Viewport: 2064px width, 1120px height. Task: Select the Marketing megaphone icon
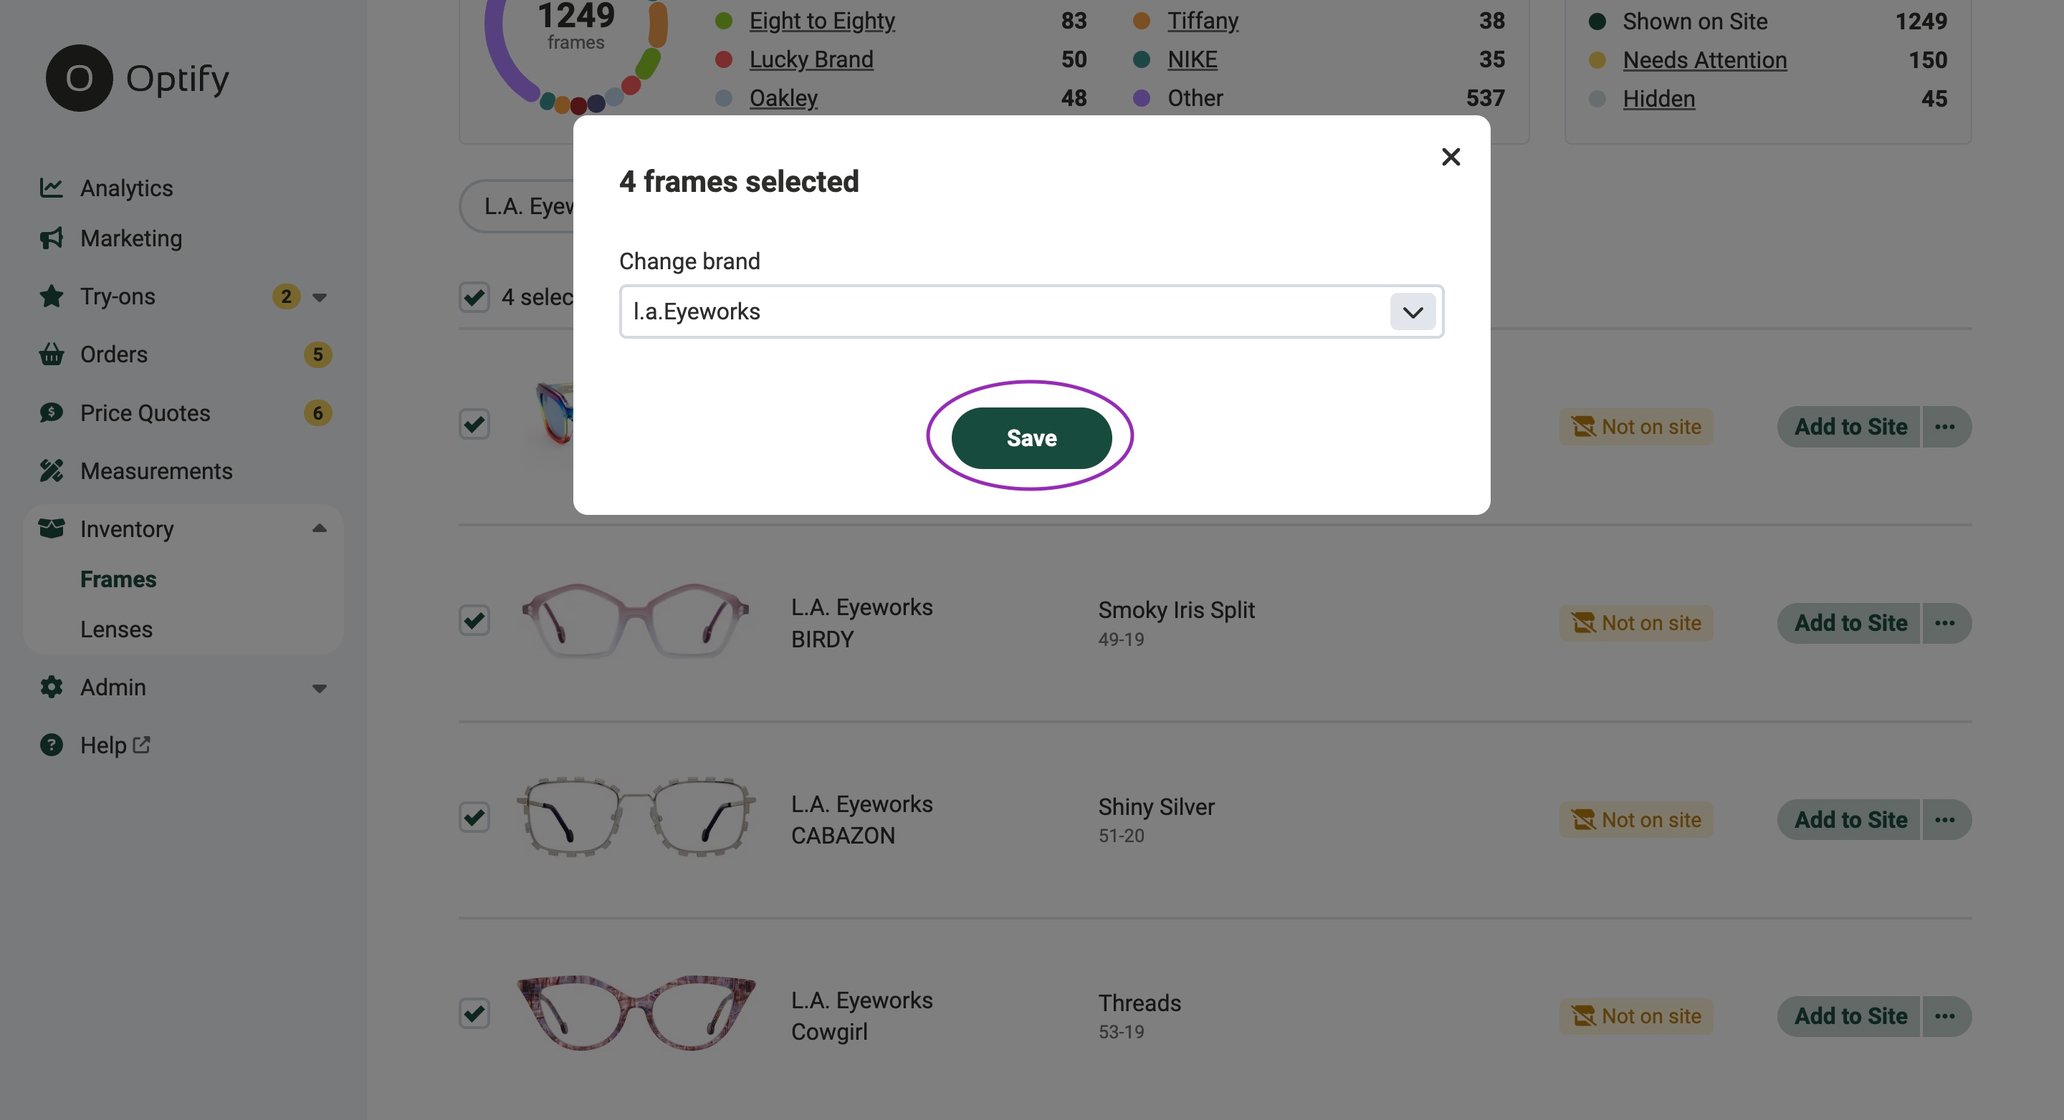point(52,238)
